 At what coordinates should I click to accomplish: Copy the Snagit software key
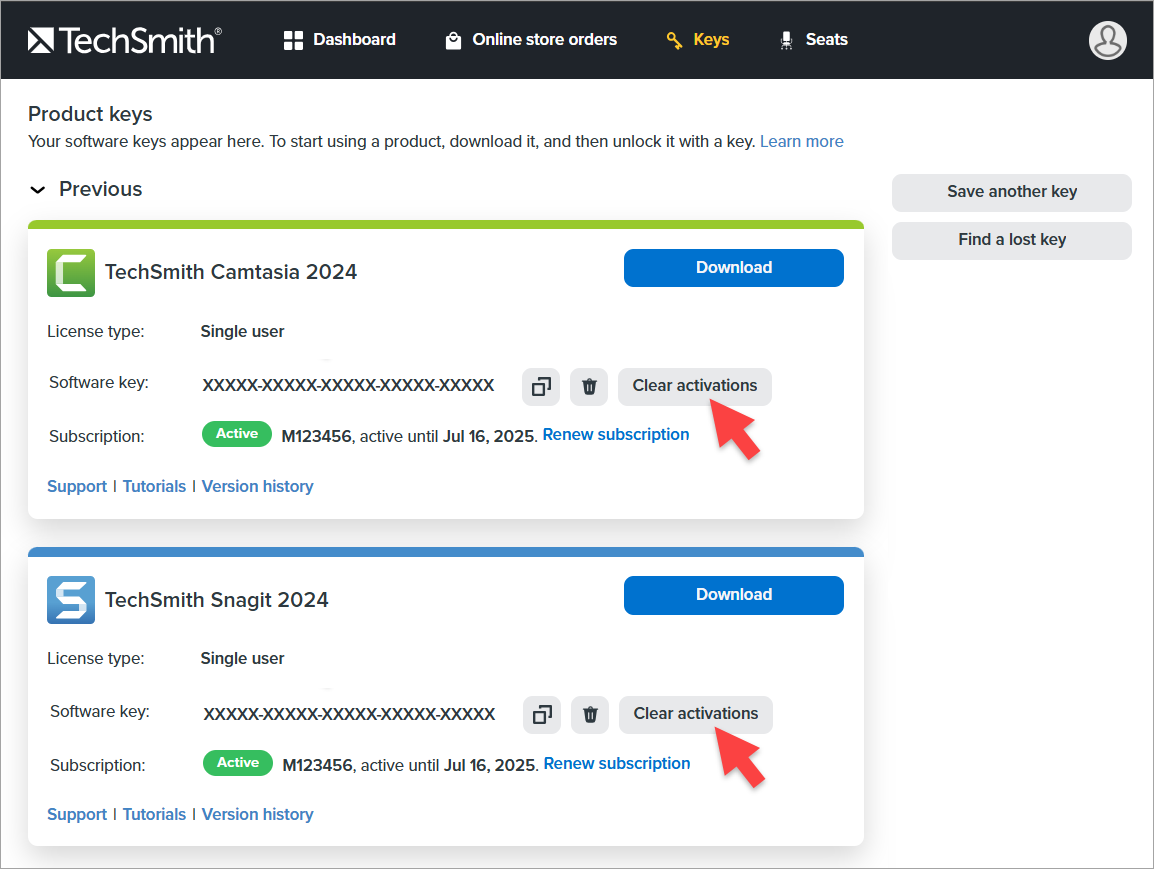click(x=542, y=714)
